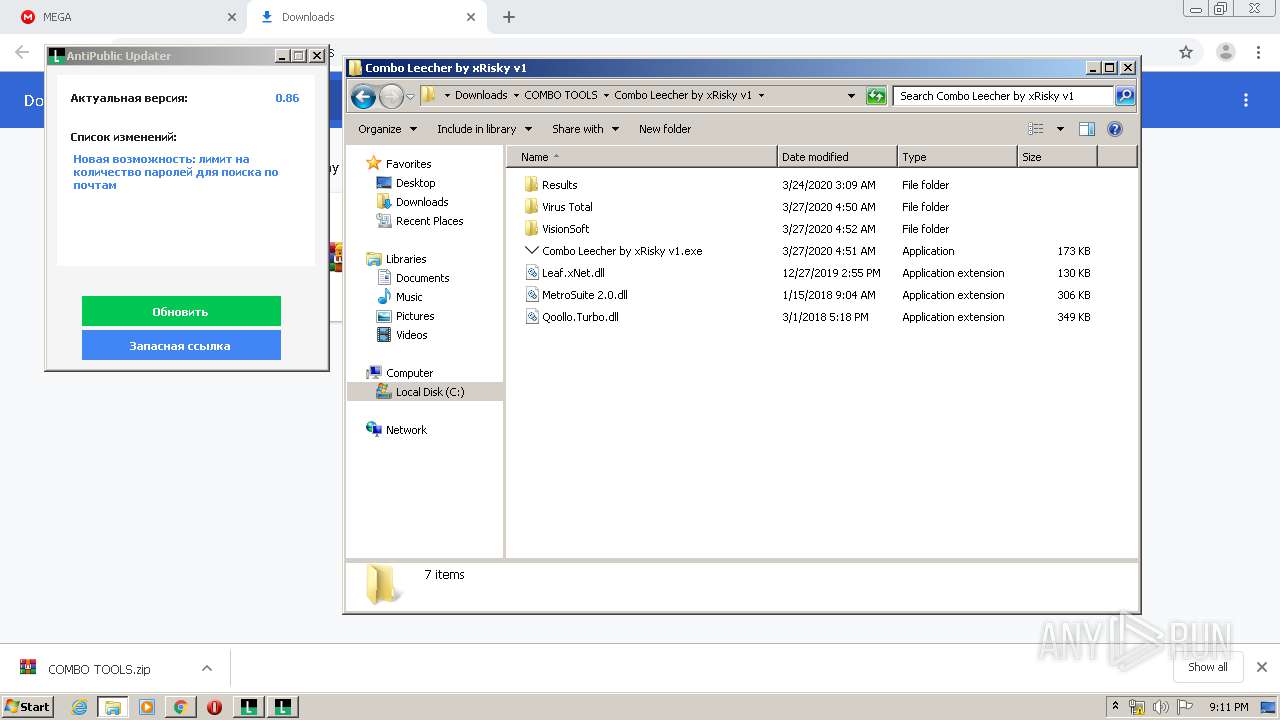Open the COMBO TOOLS.zip download options arrow
Viewport: 1280px width, 720px height.
coord(207,668)
